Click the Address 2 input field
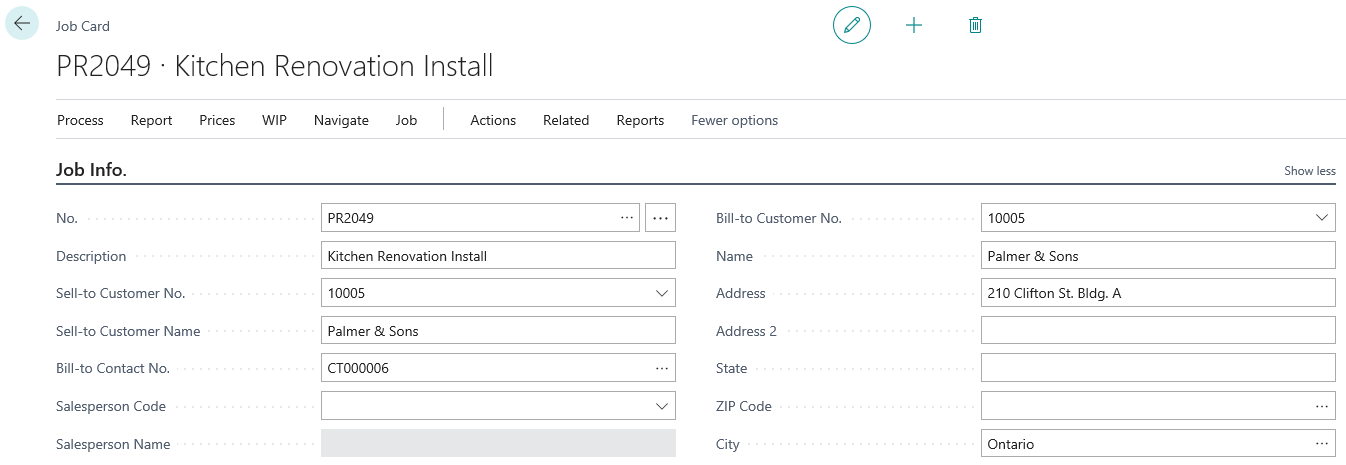 pos(1157,331)
